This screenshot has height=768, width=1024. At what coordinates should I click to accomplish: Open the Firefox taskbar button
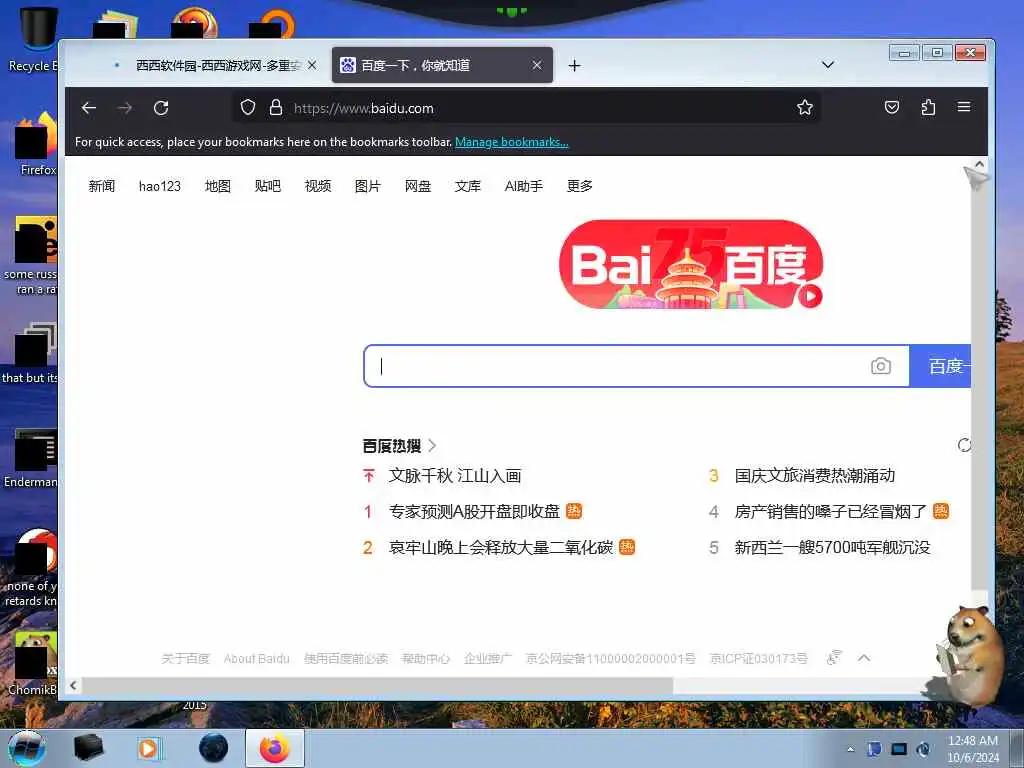[275, 748]
